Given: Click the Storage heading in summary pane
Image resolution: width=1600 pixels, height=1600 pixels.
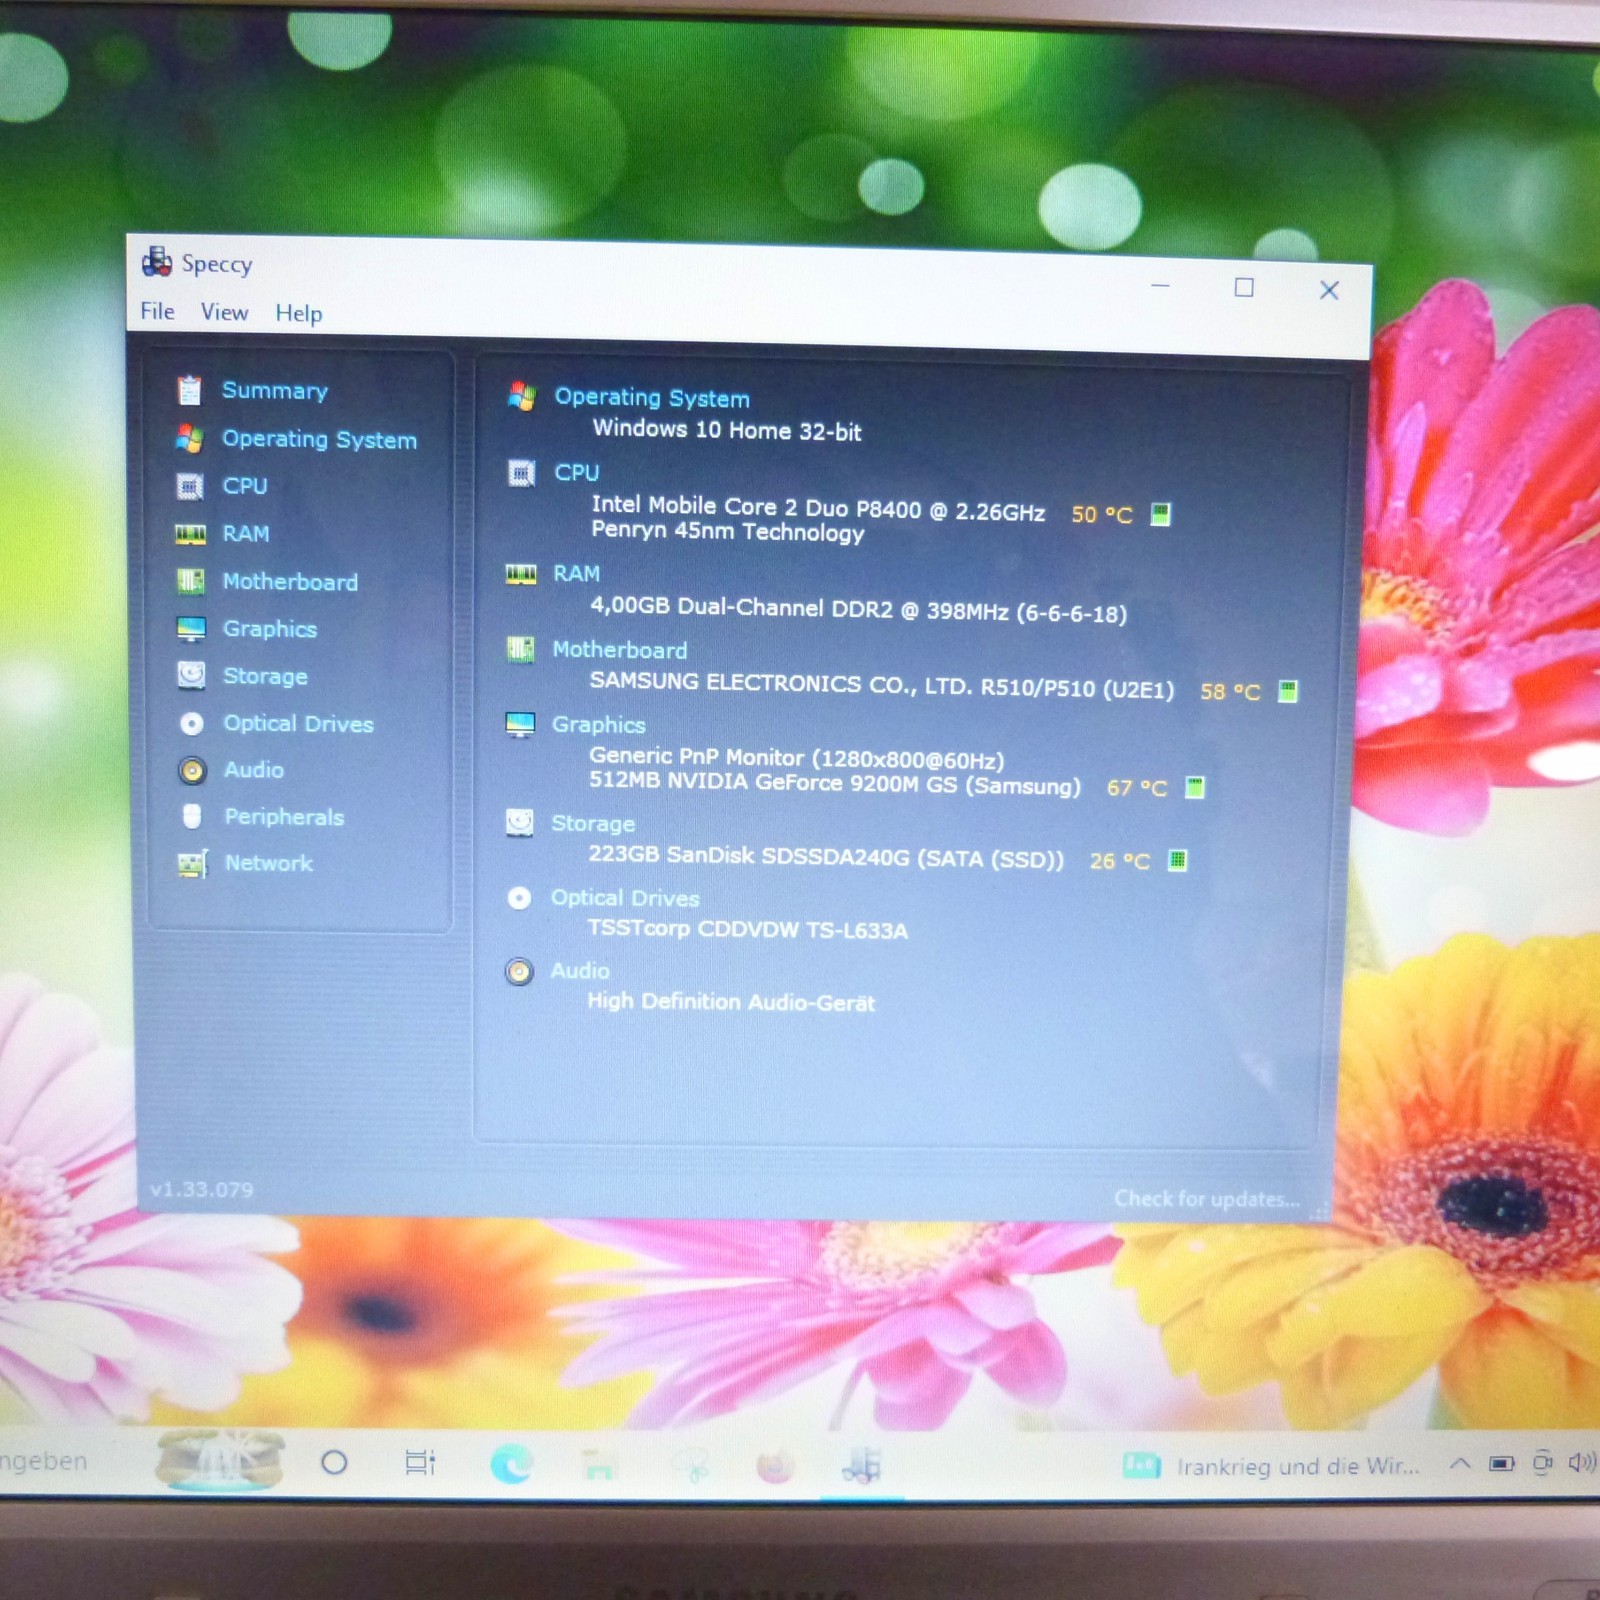Looking at the screenshot, I should pyautogui.click(x=593, y=824).
